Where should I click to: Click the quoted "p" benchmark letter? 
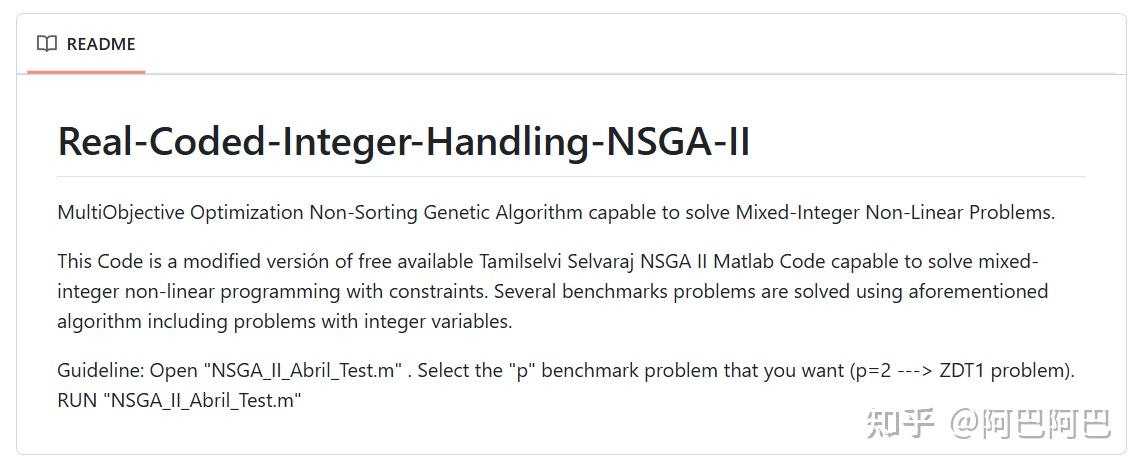point(519,370)
